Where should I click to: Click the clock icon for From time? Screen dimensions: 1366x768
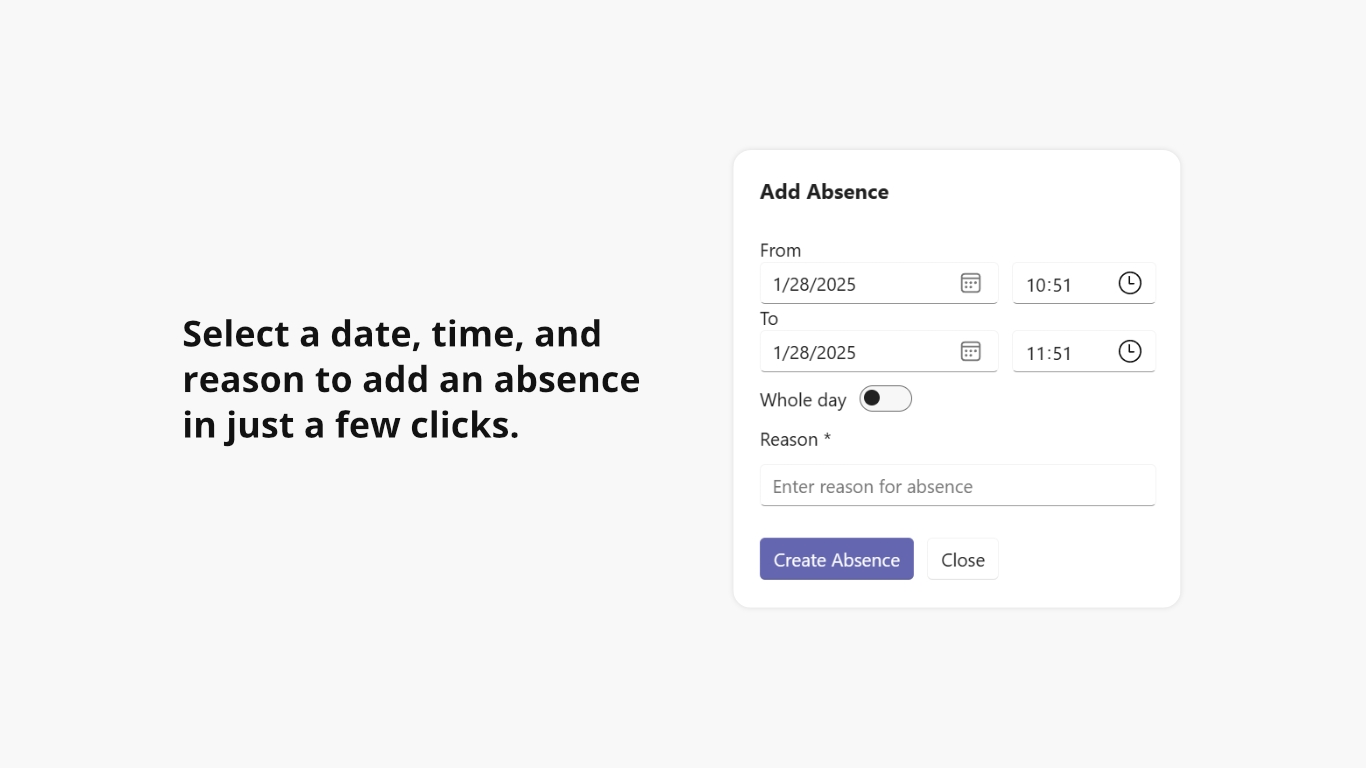click(x=1129, y=283)
